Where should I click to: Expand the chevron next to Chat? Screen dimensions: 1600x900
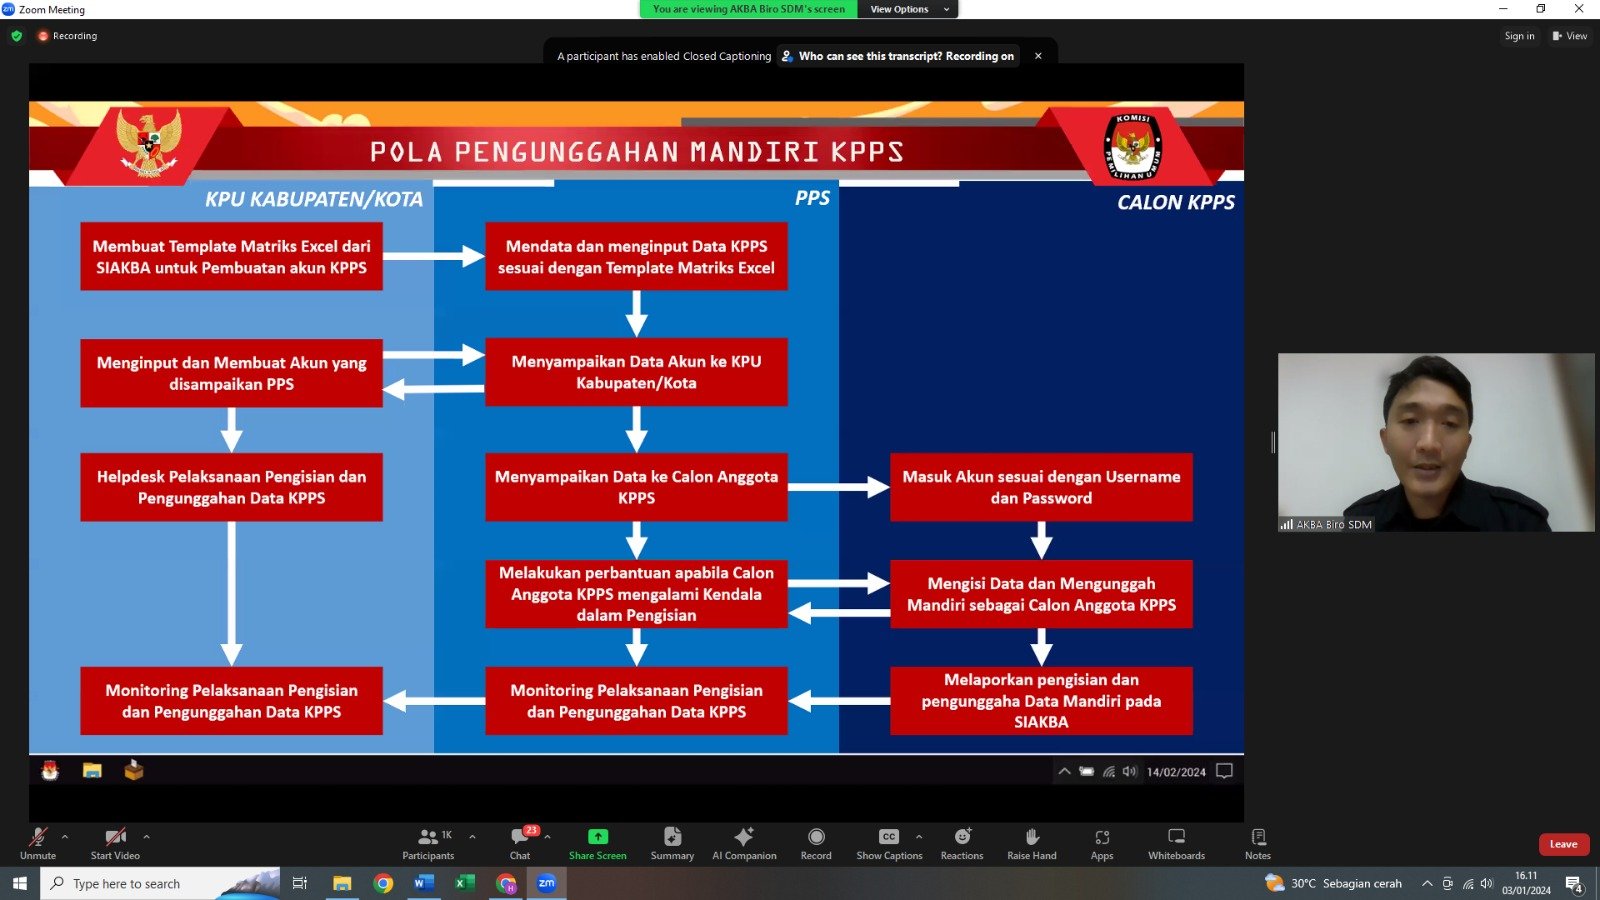[547, 836]
